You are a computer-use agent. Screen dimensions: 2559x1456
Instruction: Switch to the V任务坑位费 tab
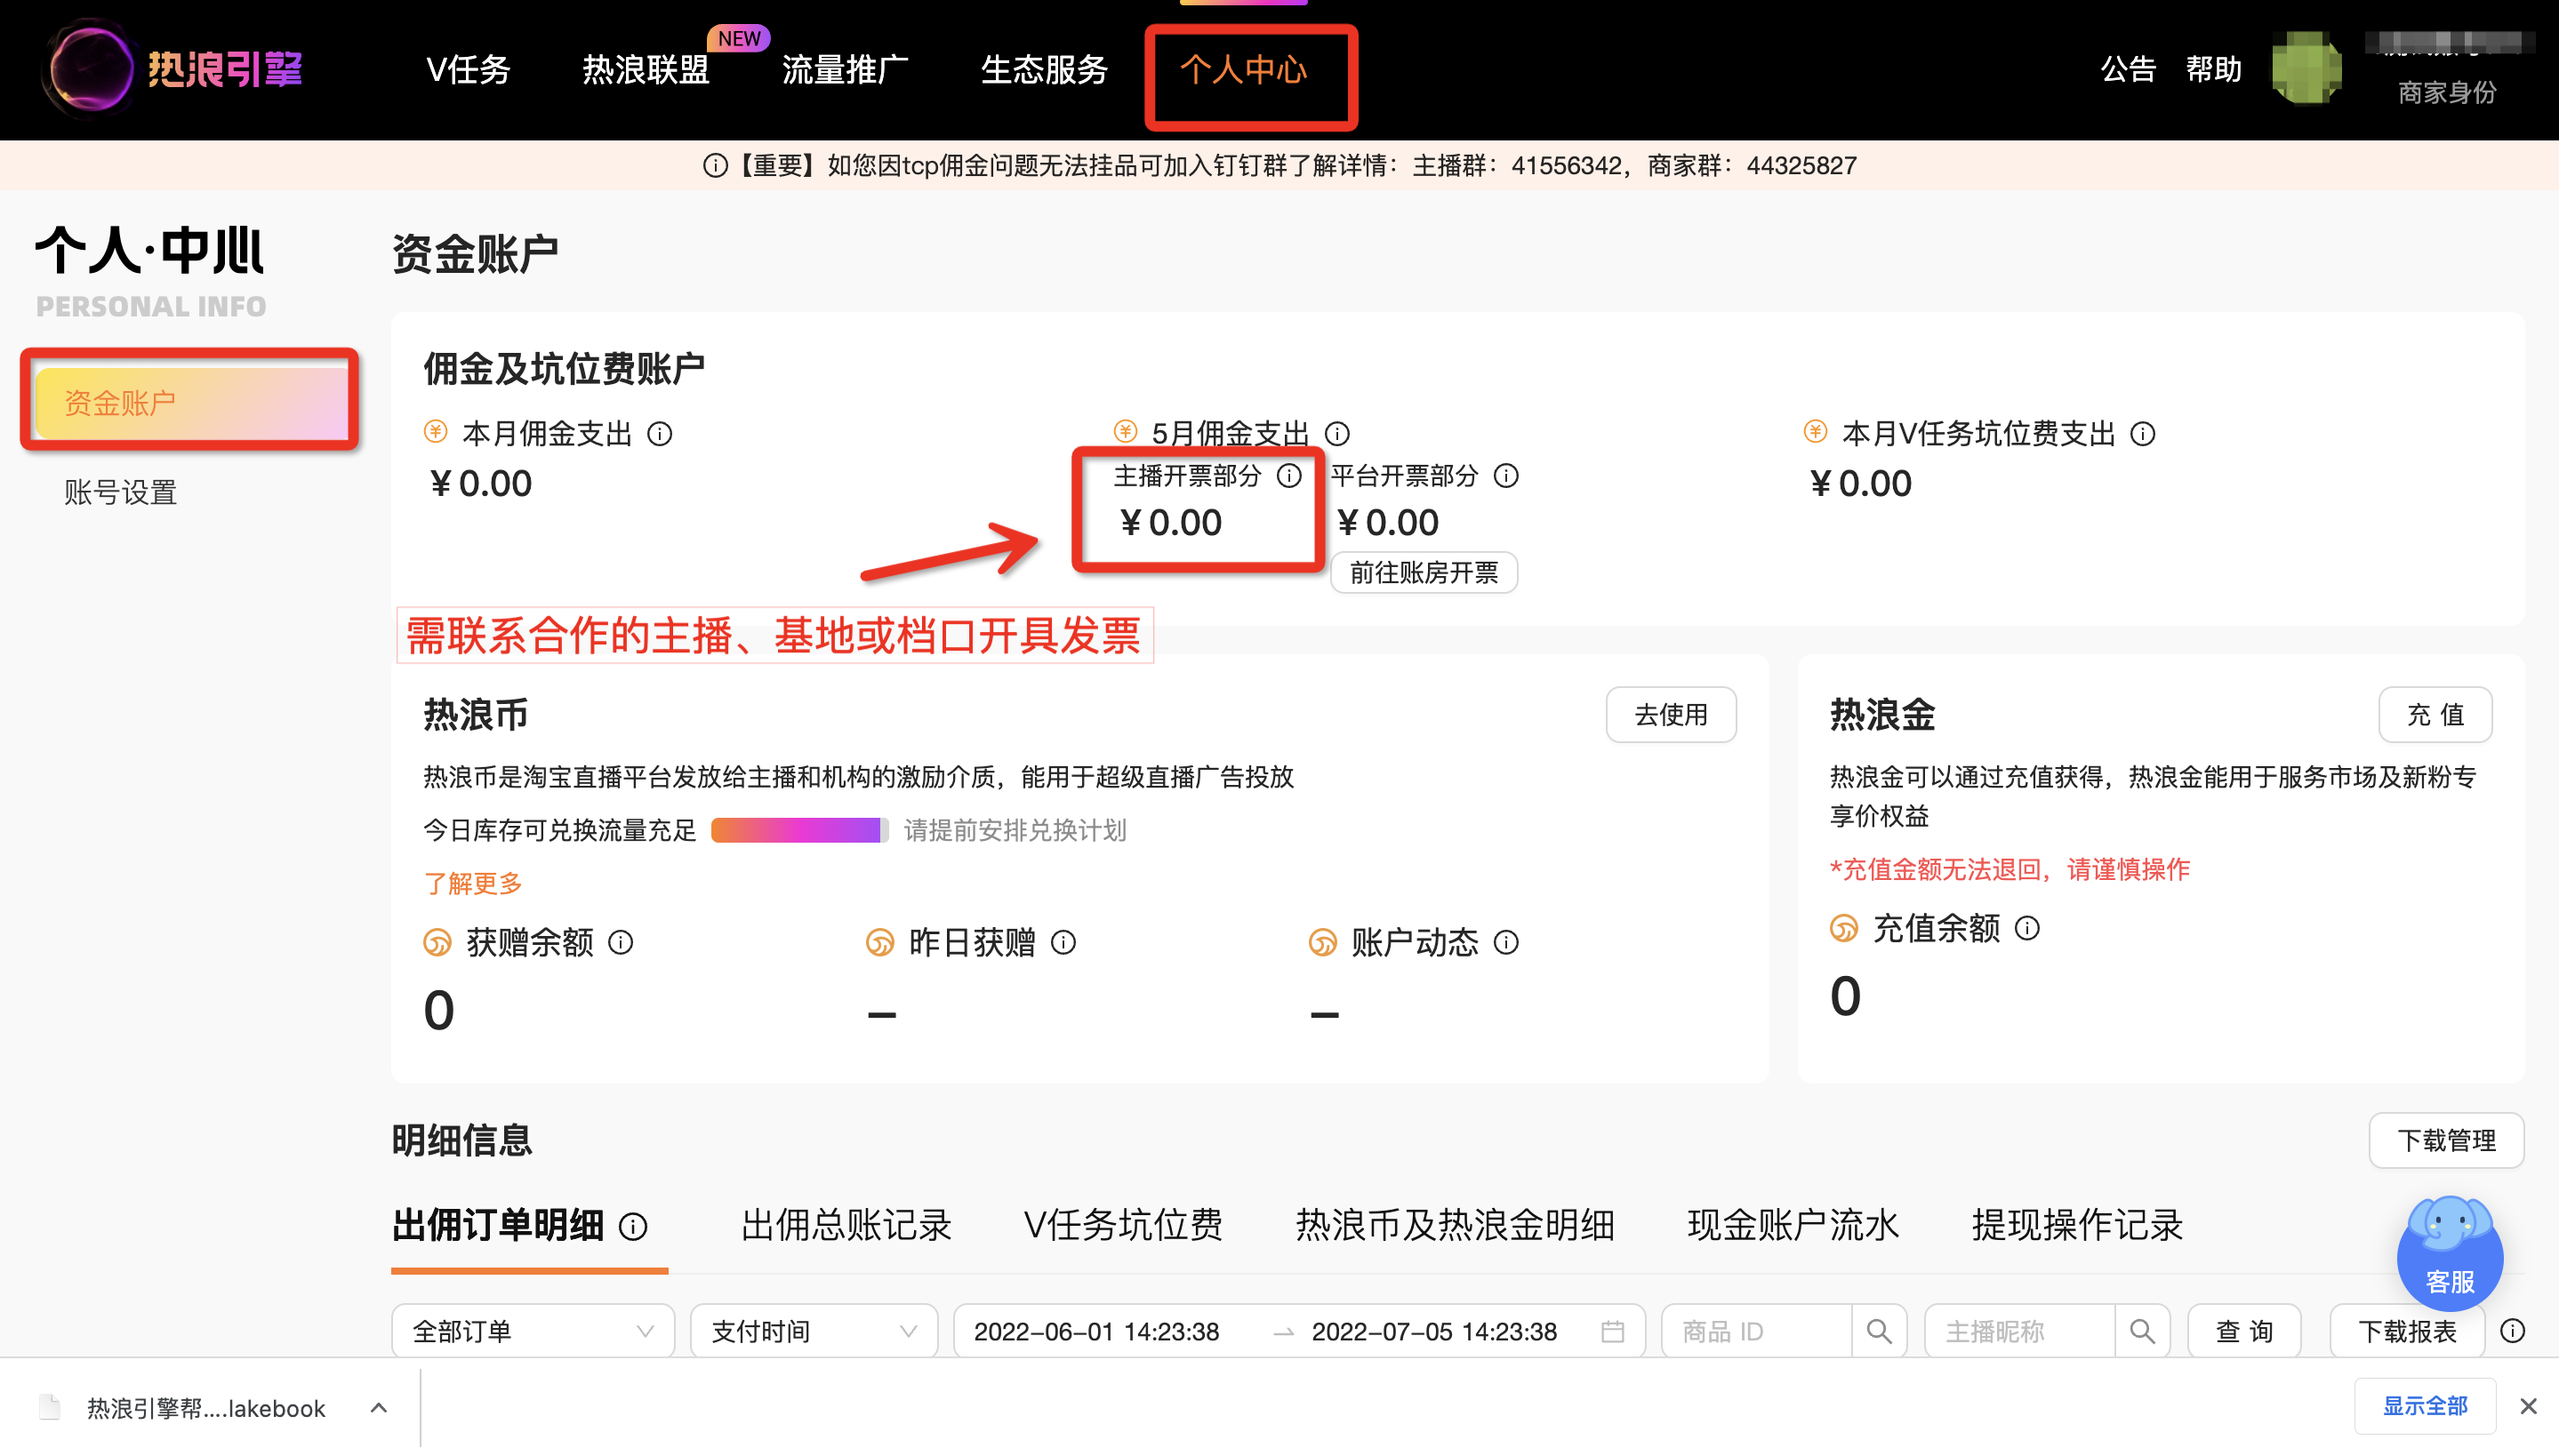1123,1225
